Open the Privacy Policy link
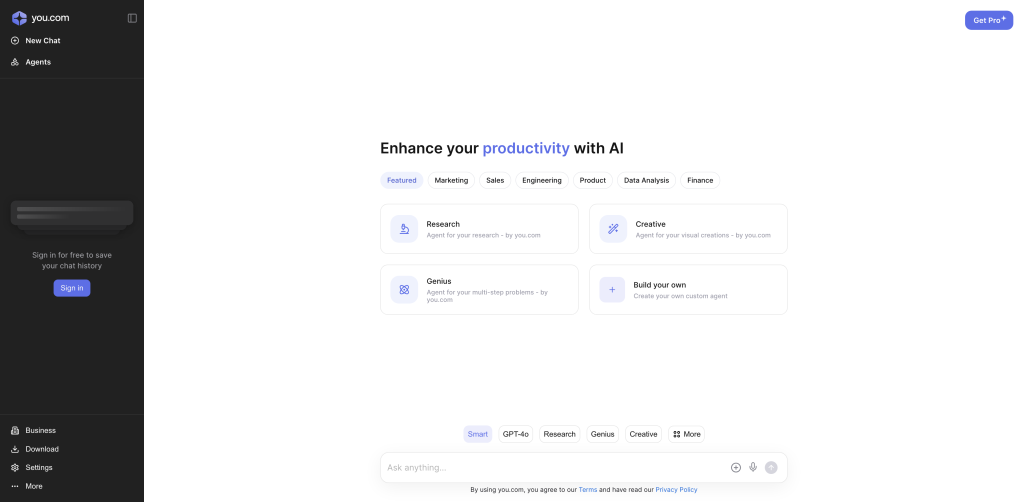 677,490
